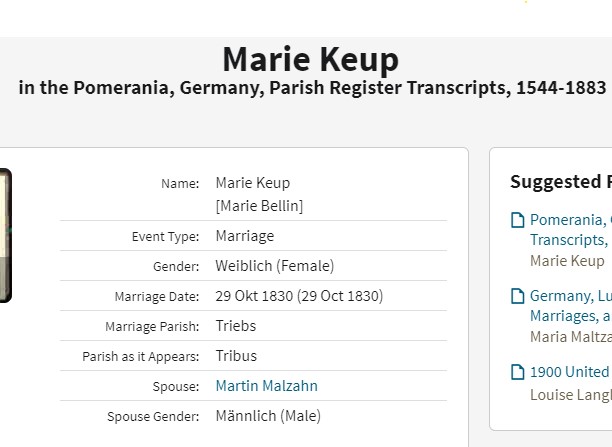Click the Triebs marriage parish value
The width and height of the screenshot is (612, 447).
pos(236,326)
